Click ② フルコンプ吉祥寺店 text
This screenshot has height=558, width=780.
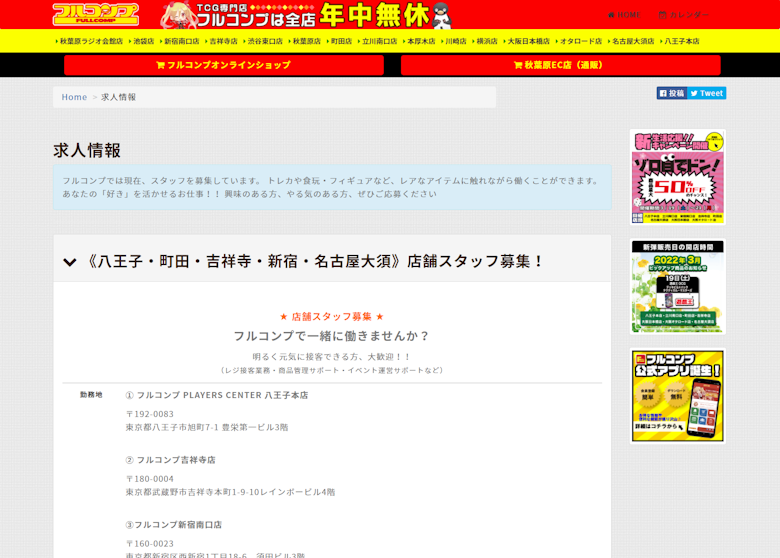[171, 460]
